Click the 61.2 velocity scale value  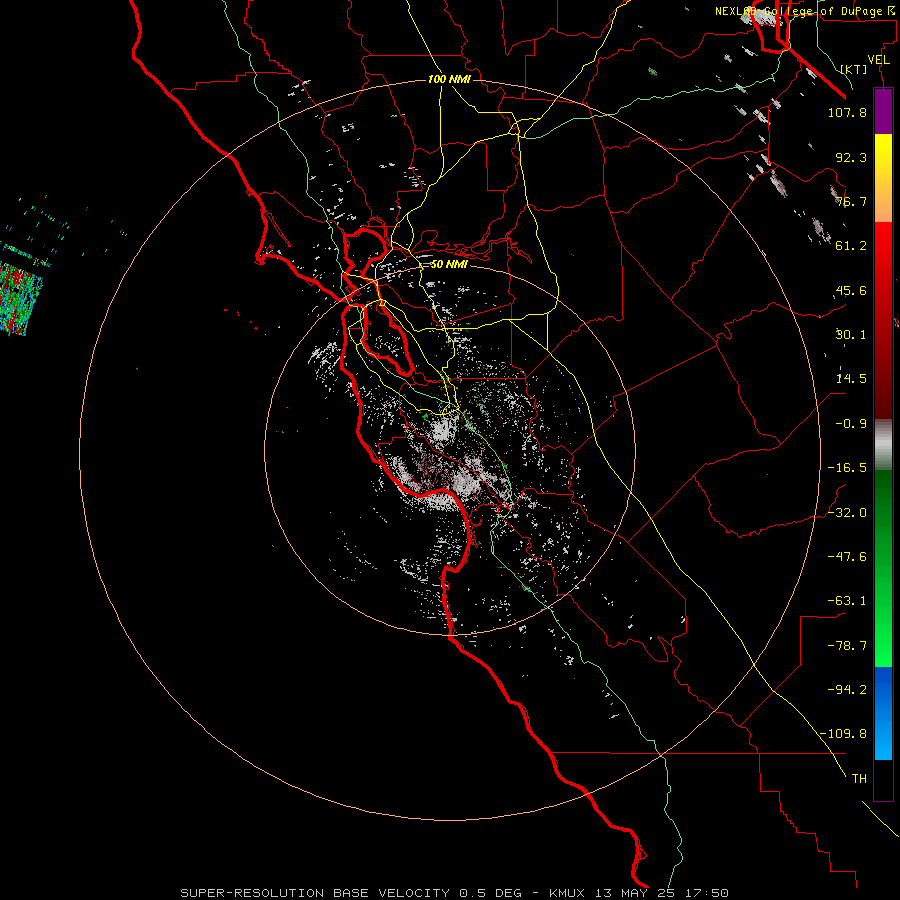click(x=851, y=246)
